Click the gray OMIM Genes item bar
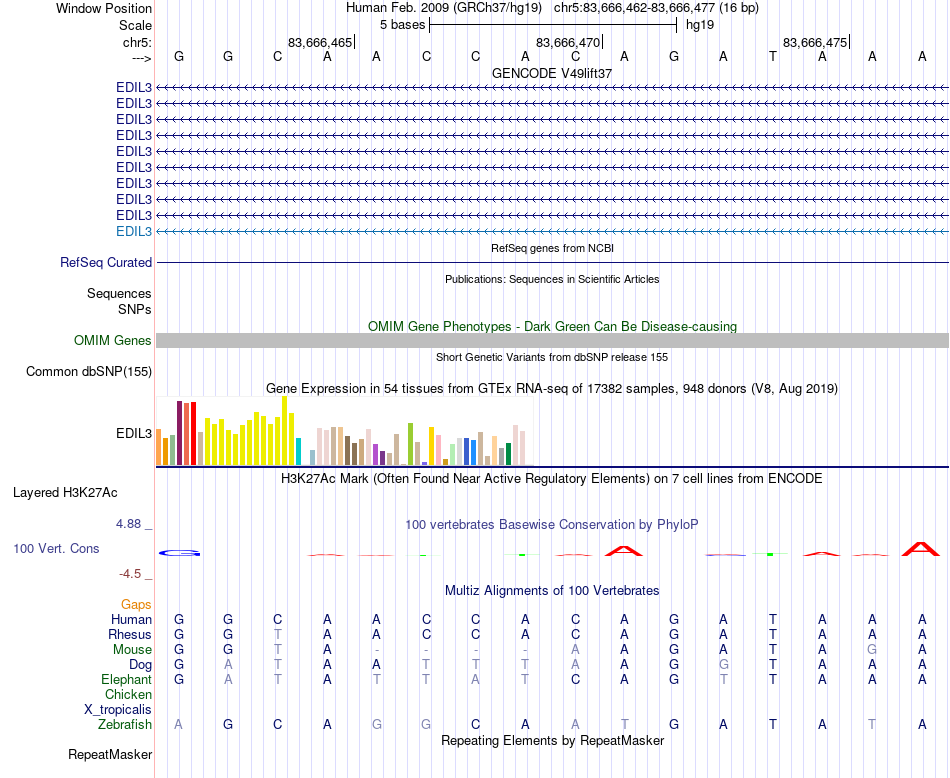950x778 pixels. tap(553, 341)
